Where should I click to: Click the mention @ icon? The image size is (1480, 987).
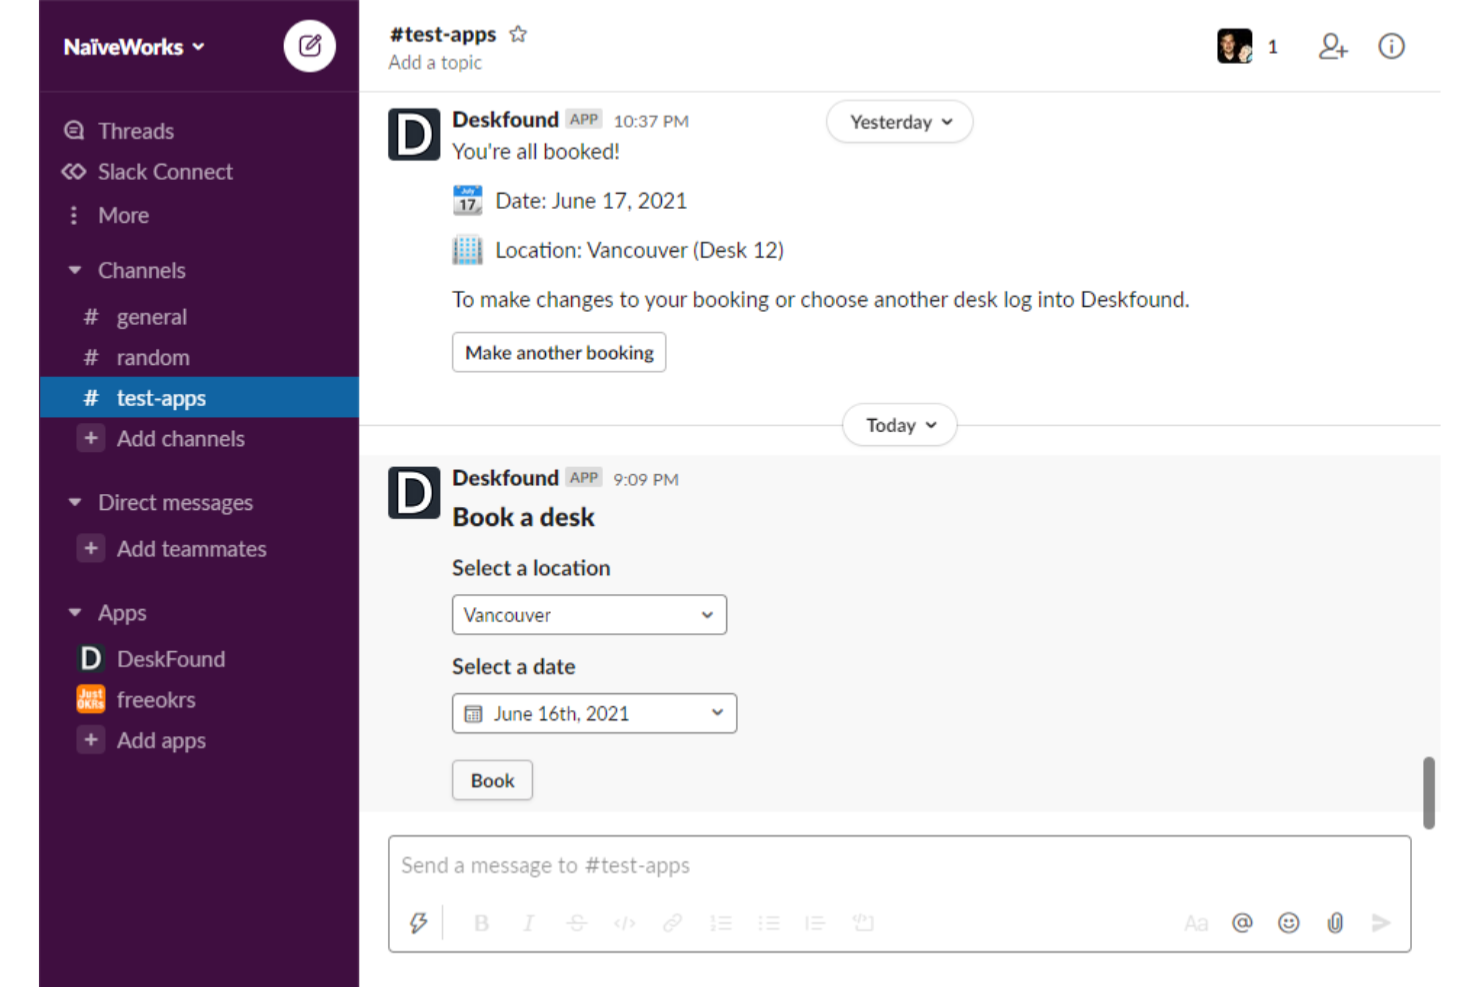tap(1242, 923)
